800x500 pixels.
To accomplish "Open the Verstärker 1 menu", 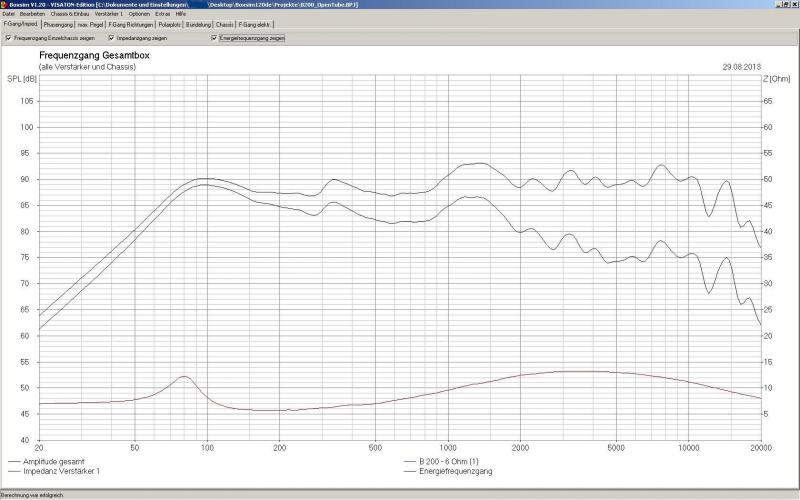I will point(109,14).
